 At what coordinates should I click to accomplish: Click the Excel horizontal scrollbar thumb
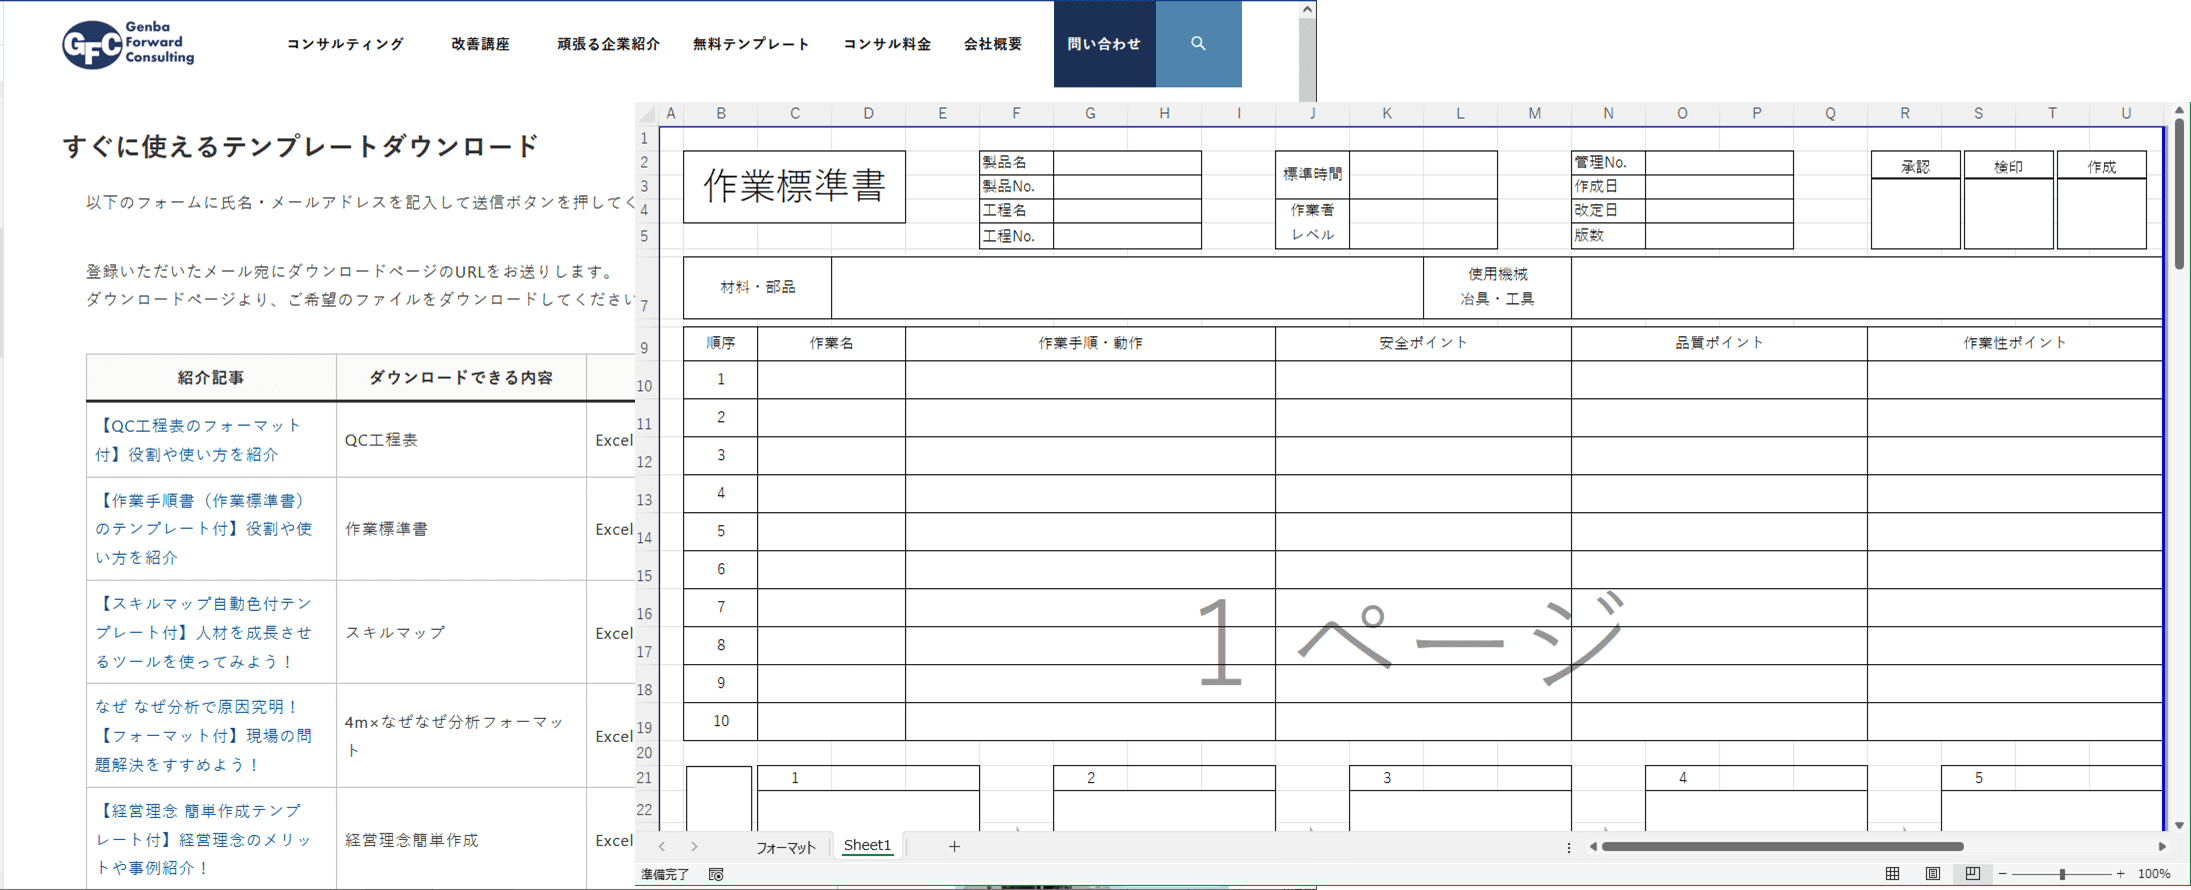tap(1783, 846)
